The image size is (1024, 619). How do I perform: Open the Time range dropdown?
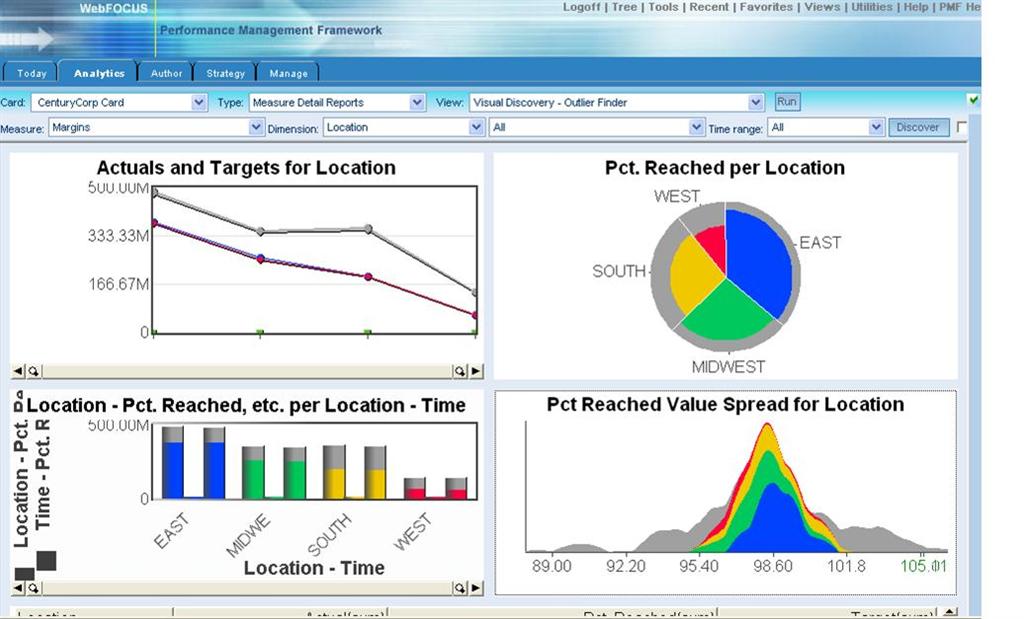876,128
